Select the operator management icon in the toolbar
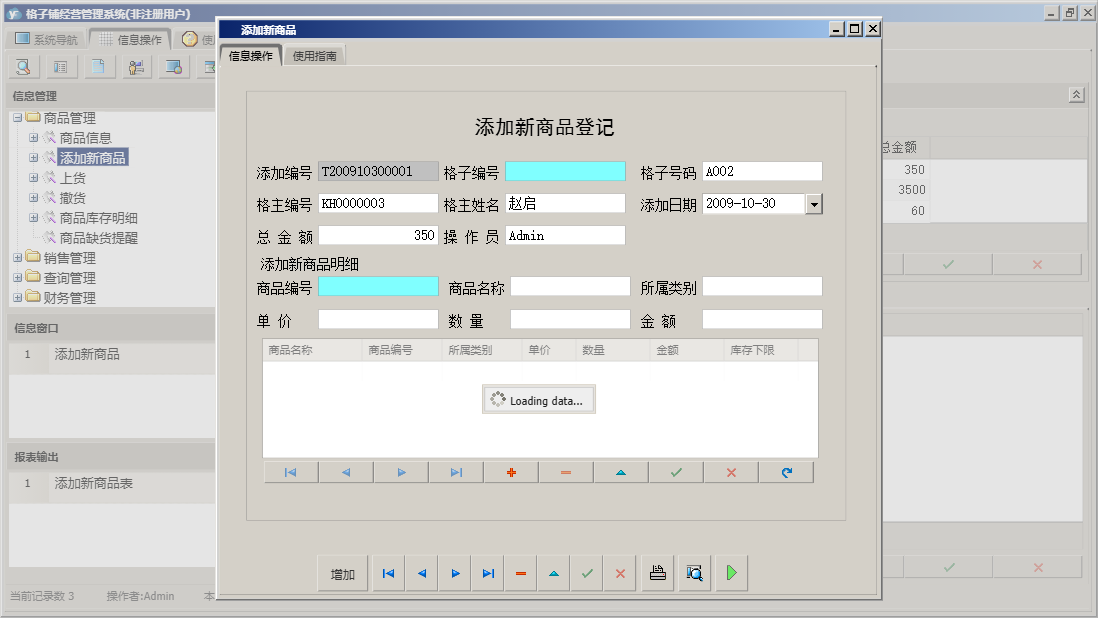 pos(137,66)
